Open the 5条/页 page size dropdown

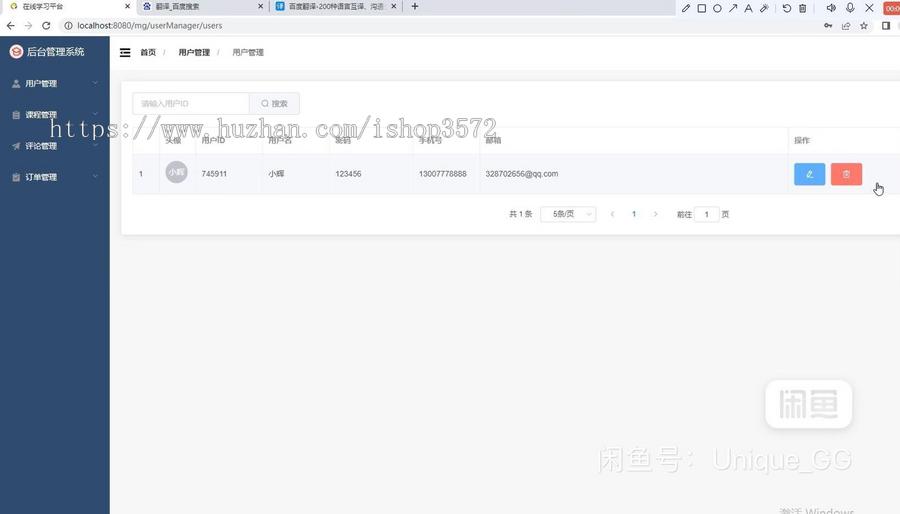(568, 214)
